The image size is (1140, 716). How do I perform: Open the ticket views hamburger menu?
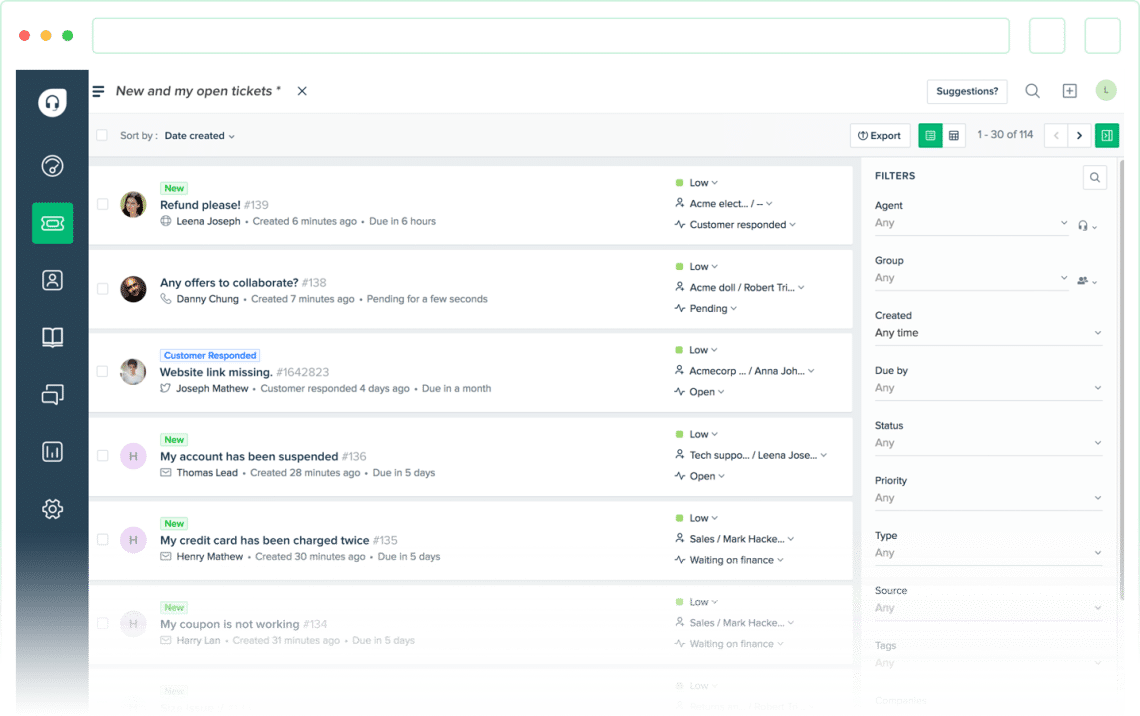pos(98,91)
